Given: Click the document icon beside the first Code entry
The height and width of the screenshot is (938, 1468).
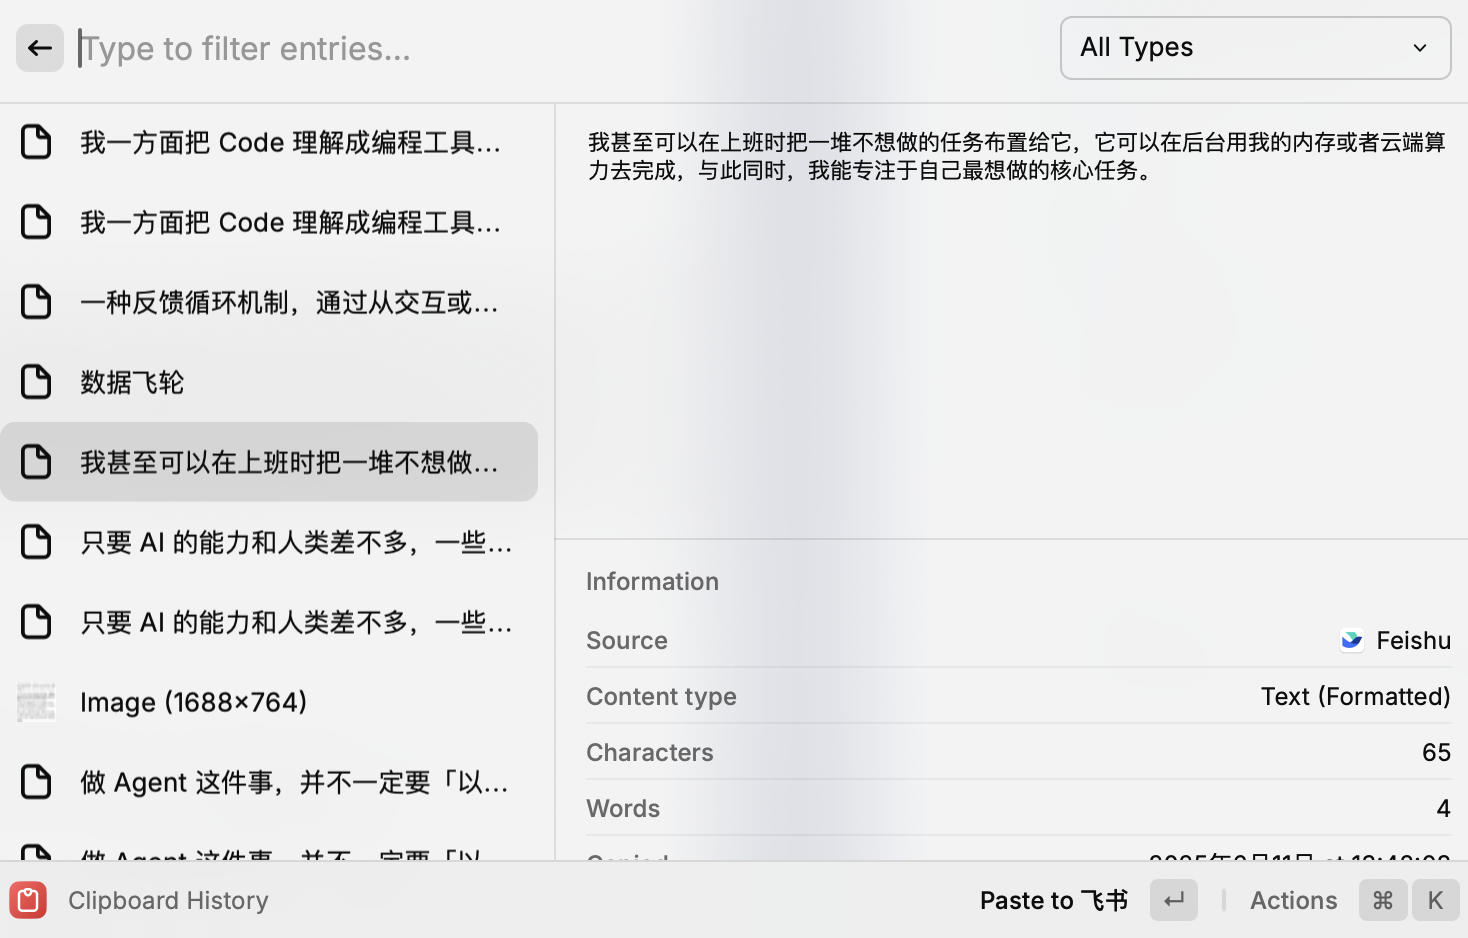Looking at the screenshot, I should coord(36,141).
